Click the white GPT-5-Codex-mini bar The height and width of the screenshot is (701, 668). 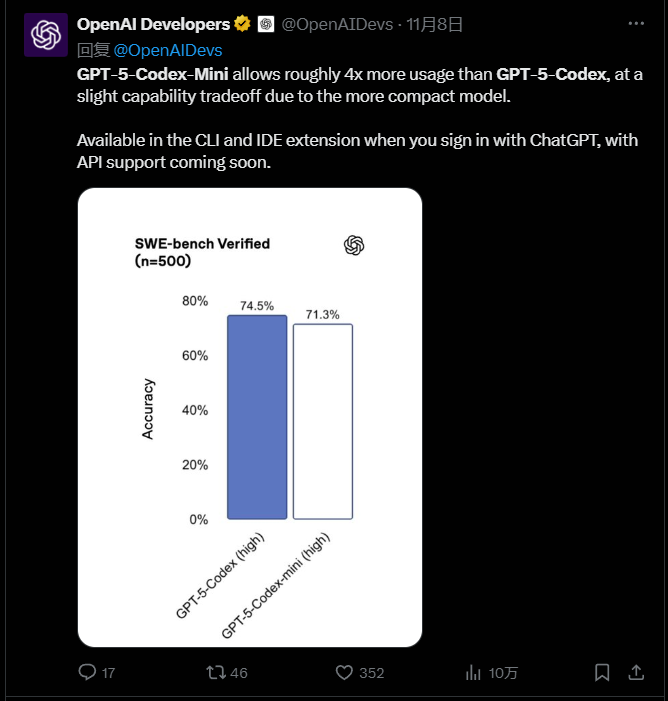coord(322,421)
